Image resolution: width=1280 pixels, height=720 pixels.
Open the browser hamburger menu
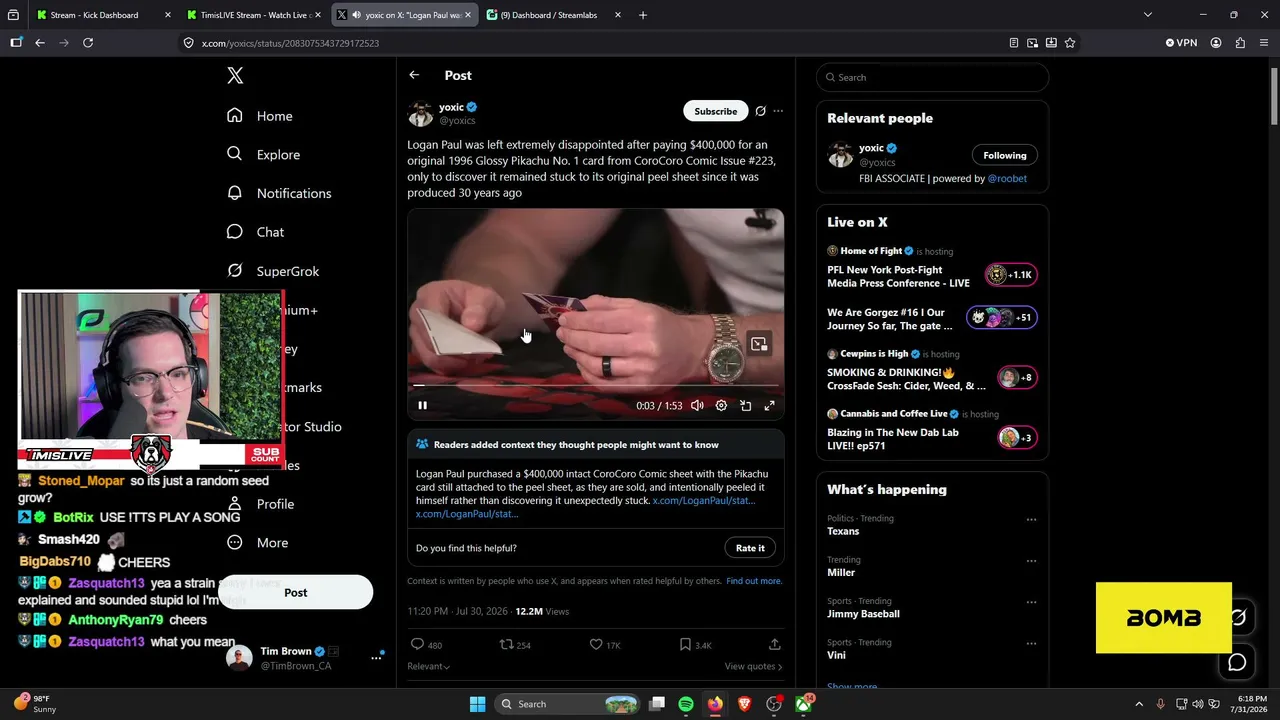(1264, 43)
